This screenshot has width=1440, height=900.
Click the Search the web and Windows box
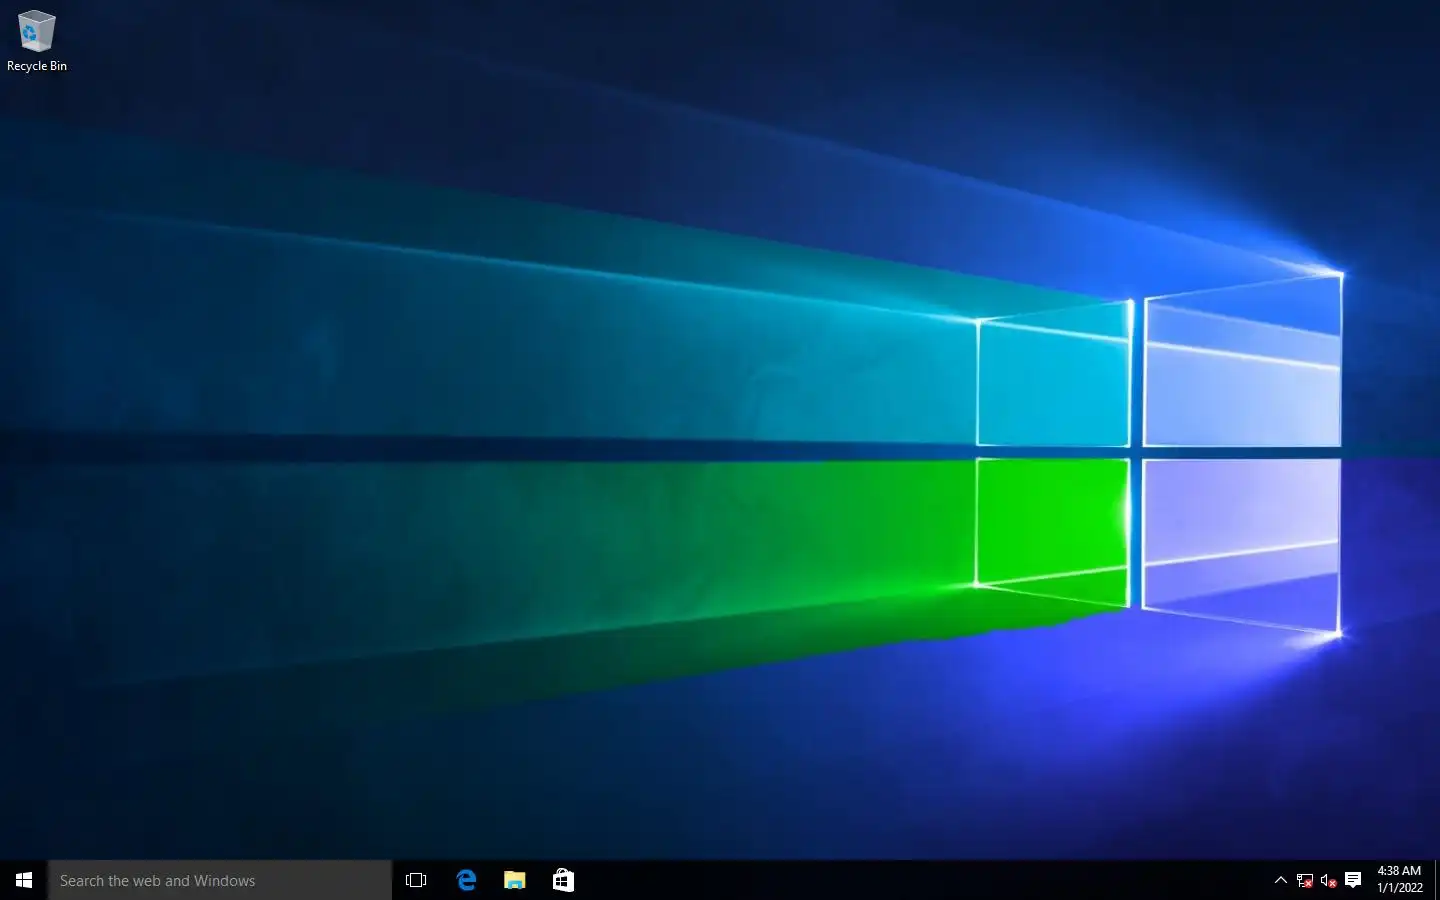(220, 880)
